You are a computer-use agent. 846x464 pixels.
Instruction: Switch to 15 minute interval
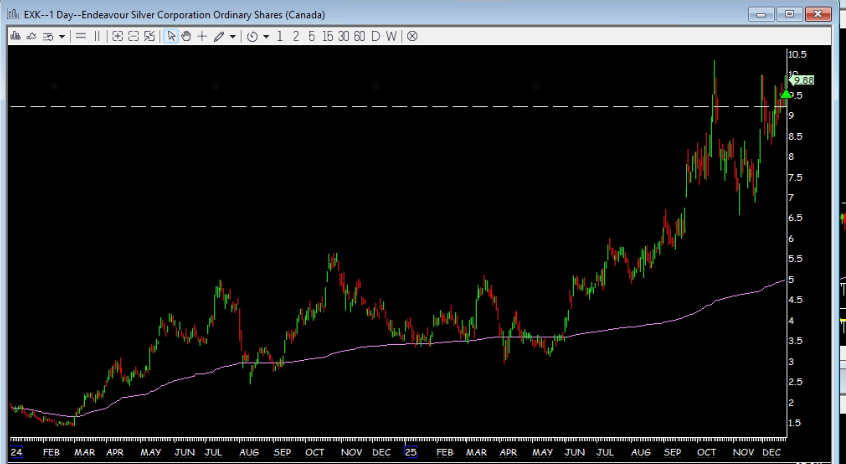coord(328,36)
